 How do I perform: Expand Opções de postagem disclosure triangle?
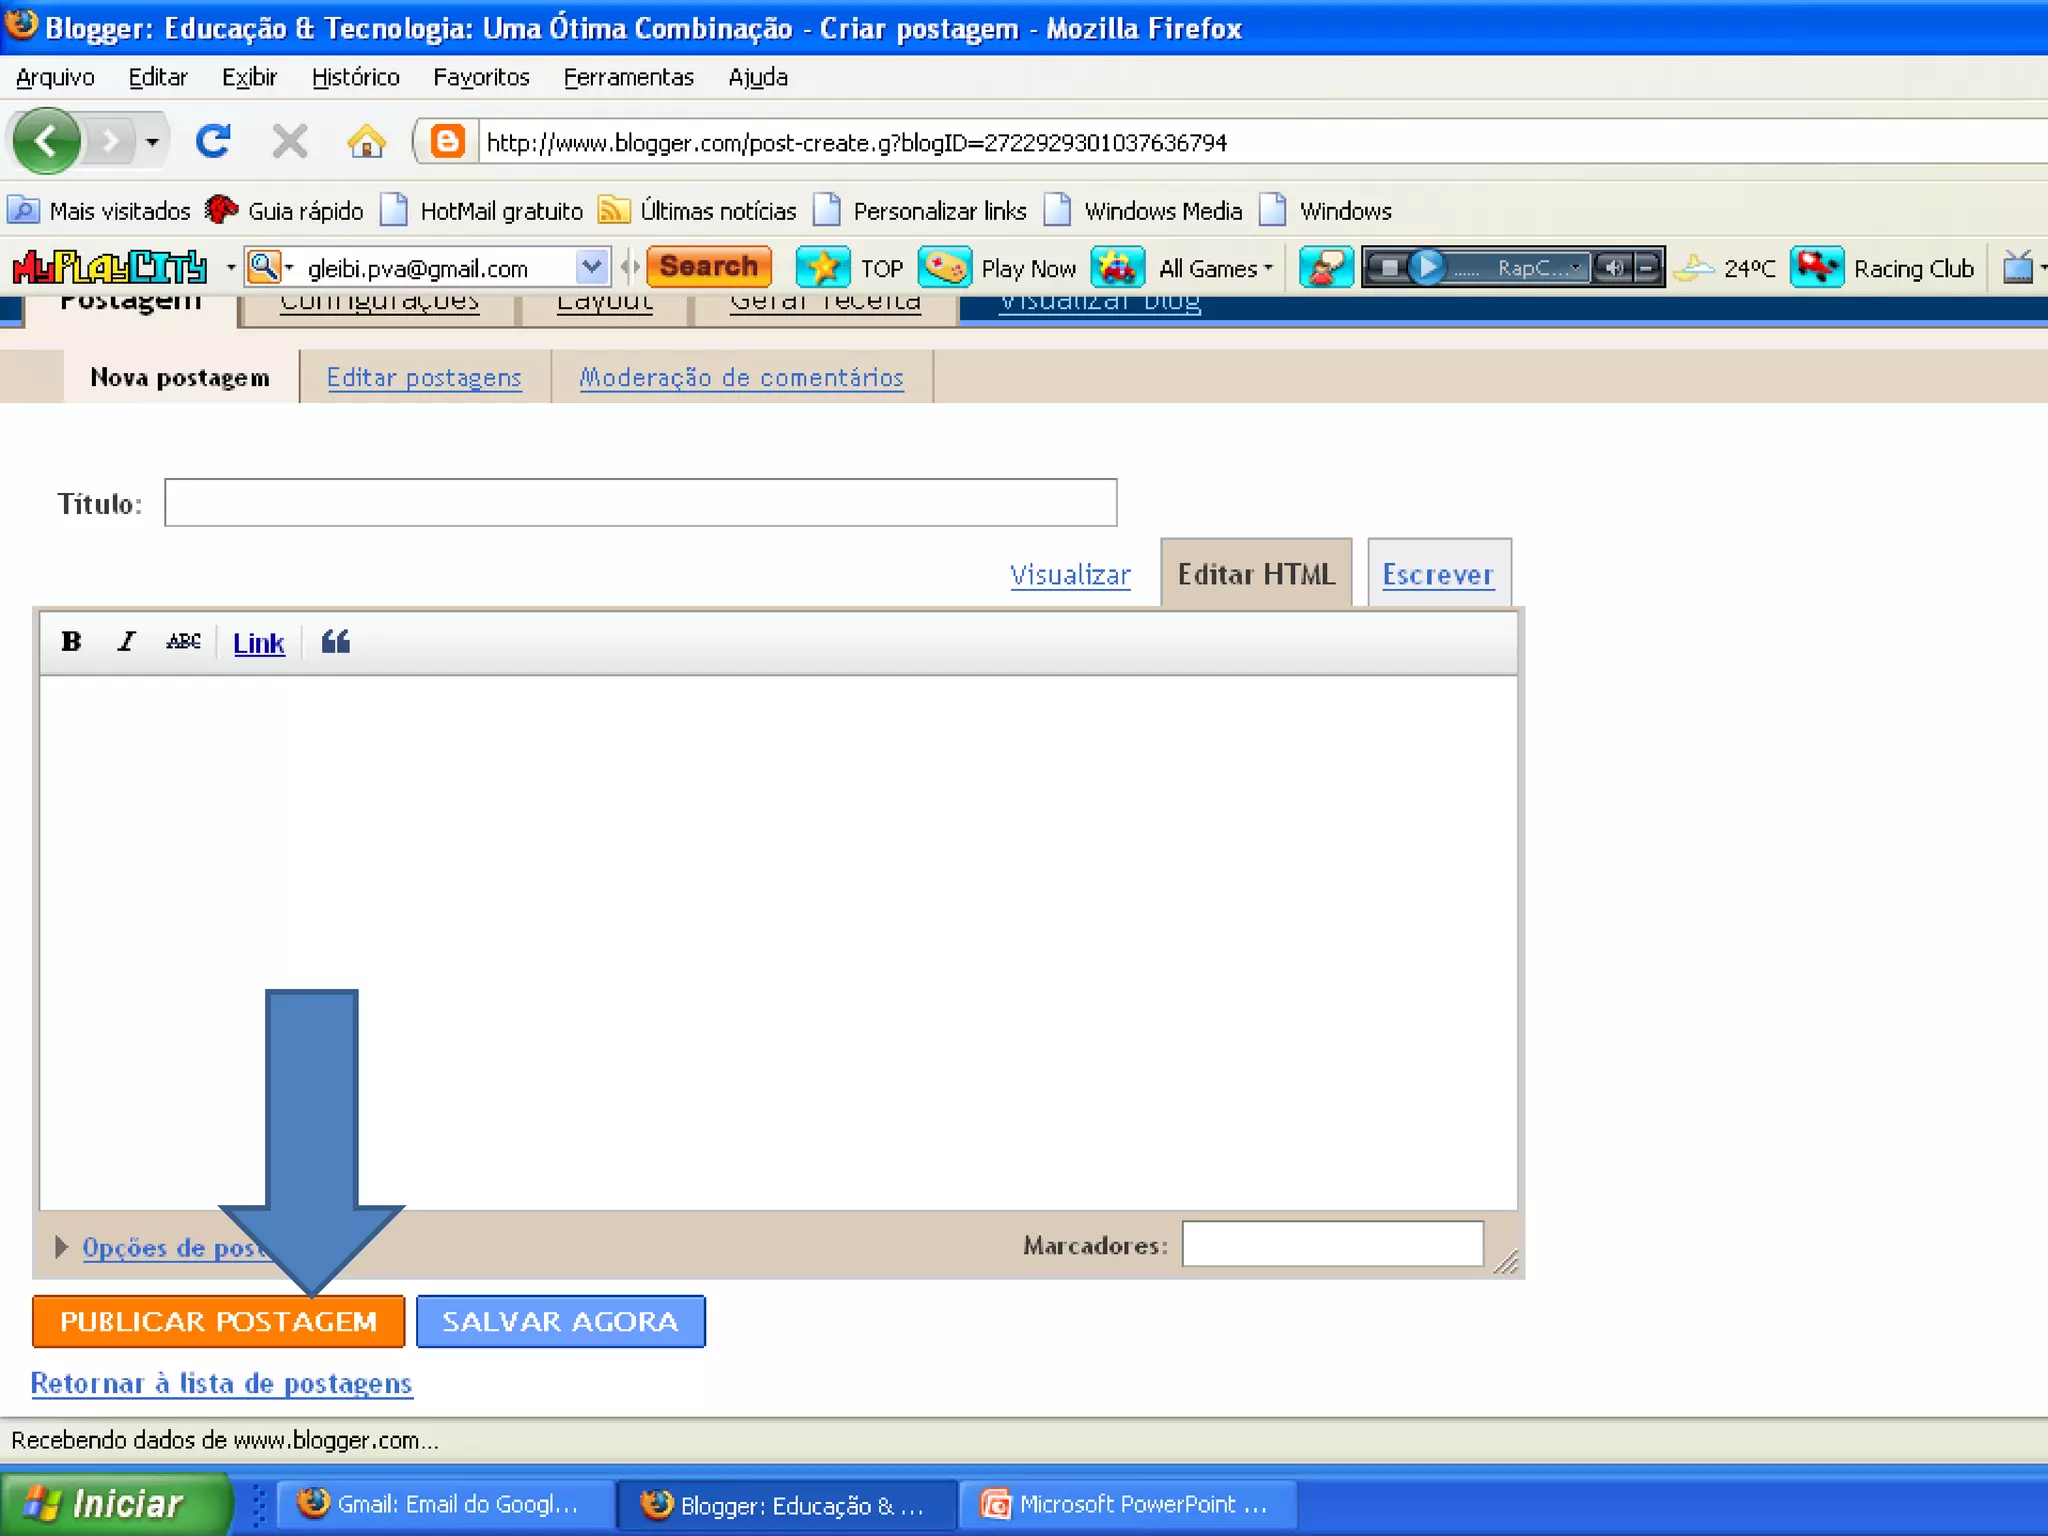click(61, 1247)
